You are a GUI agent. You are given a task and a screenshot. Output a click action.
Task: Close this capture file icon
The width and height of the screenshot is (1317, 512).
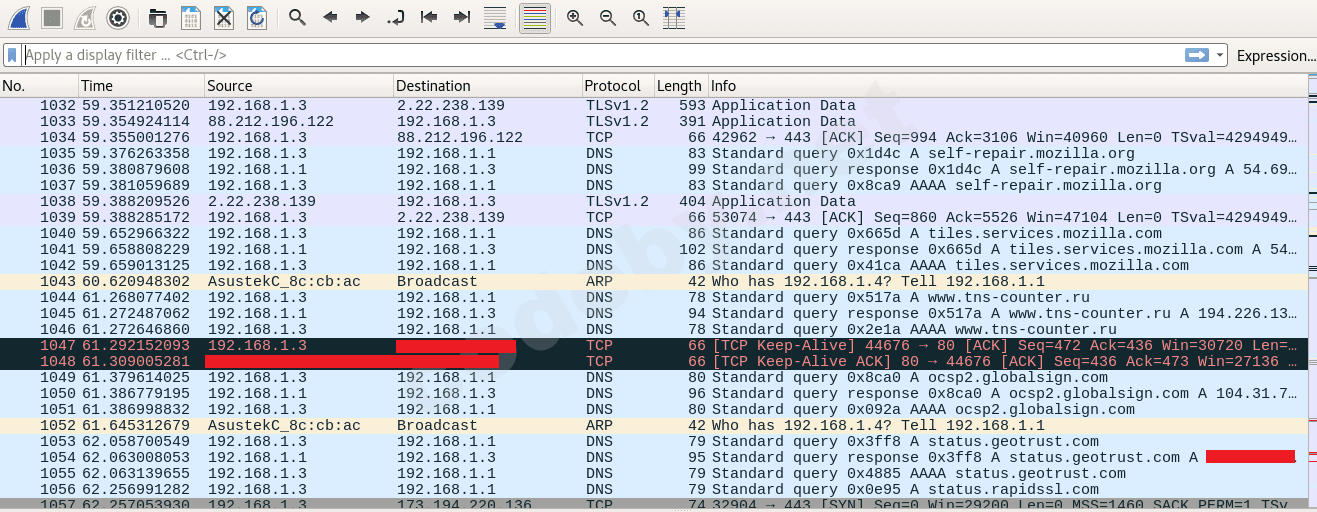224,17
